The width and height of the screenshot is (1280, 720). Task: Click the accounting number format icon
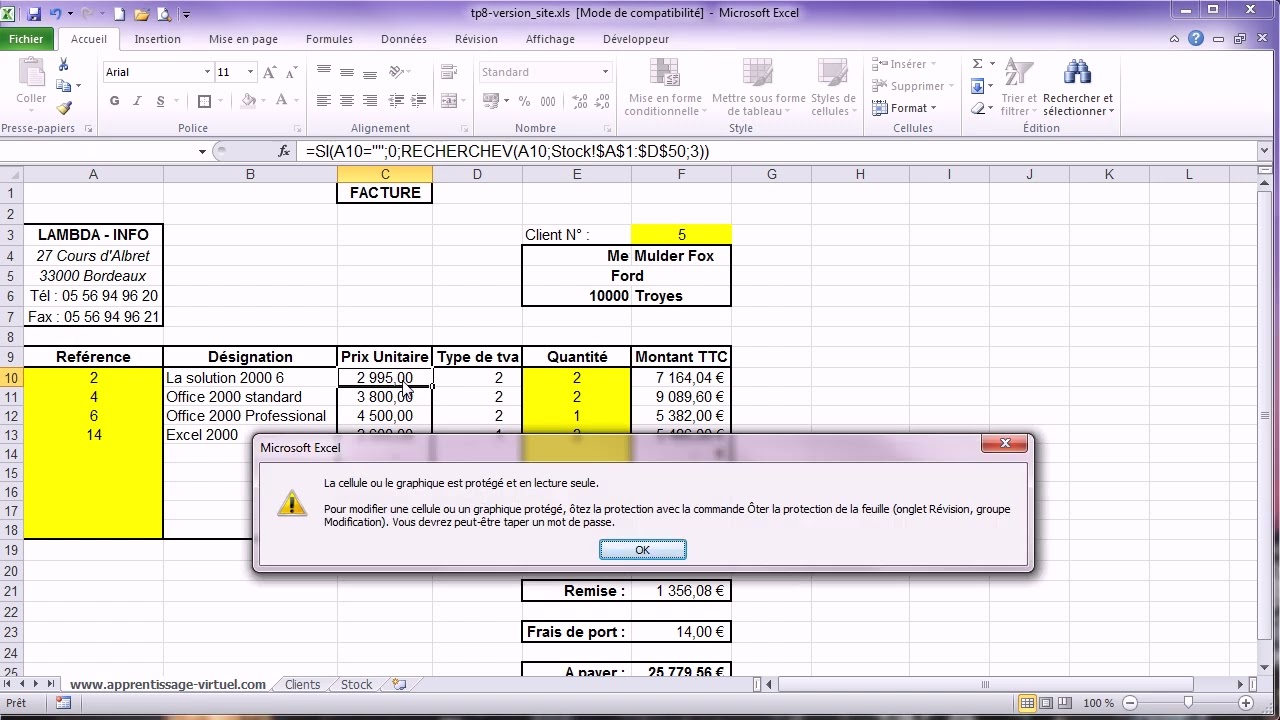tap(491, 101)
